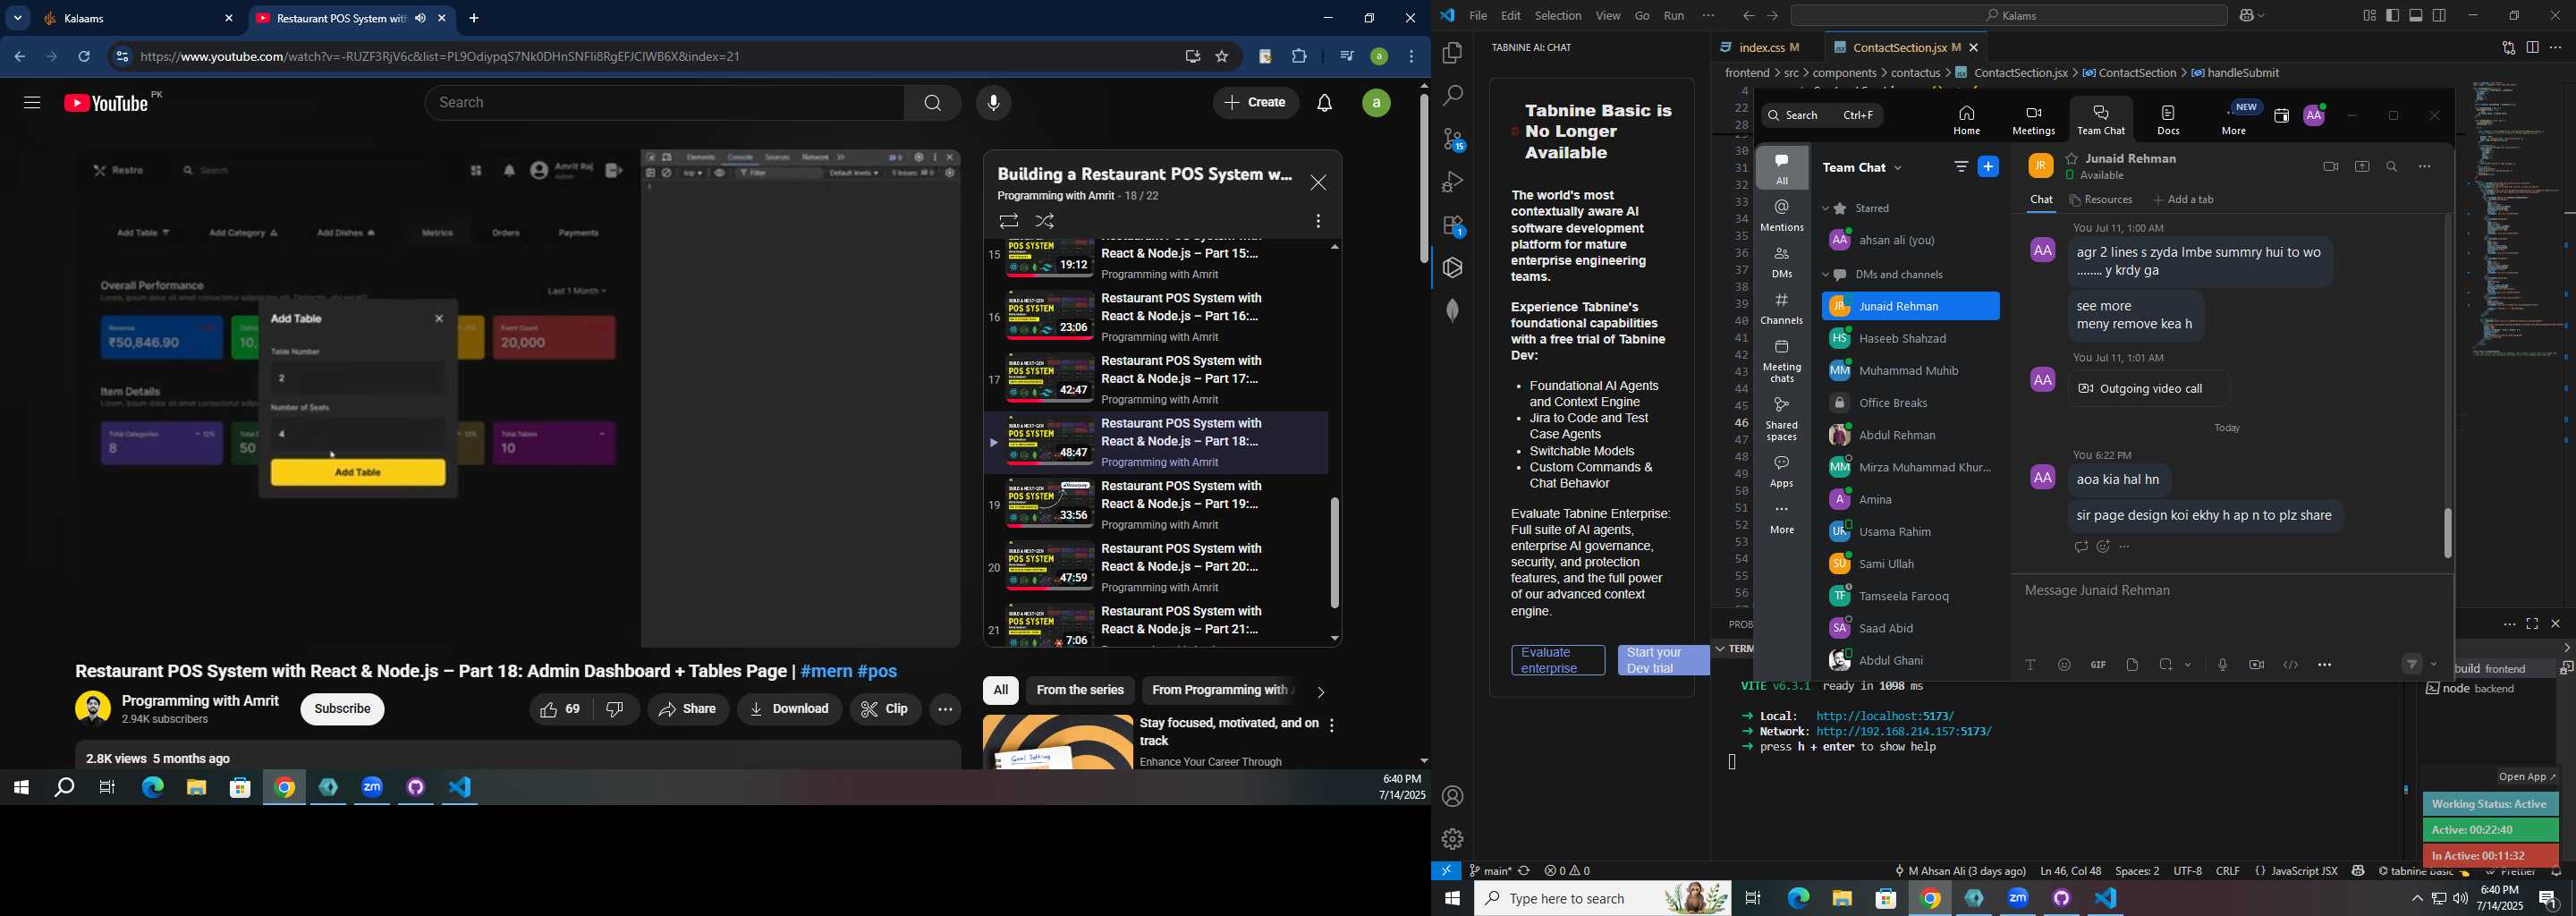Record an audio message in Zoom chat
2576x916 pixels.
tap(2222, 665)
